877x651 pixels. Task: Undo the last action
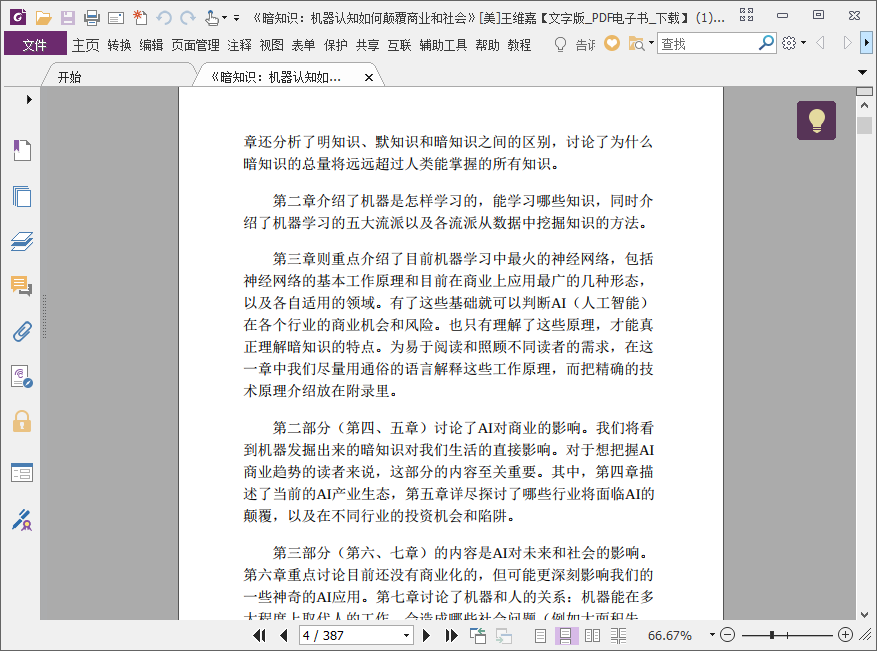pos(164,18)
